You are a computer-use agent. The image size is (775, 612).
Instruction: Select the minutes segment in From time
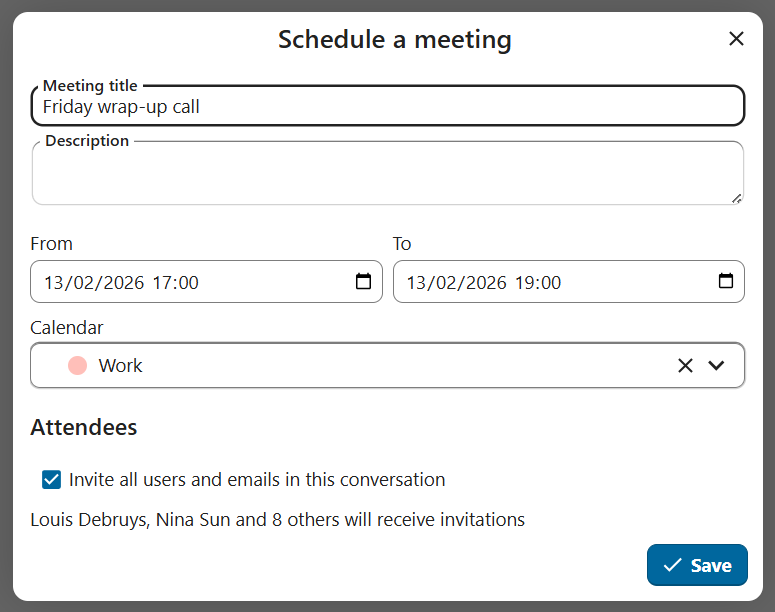(187, 283)
